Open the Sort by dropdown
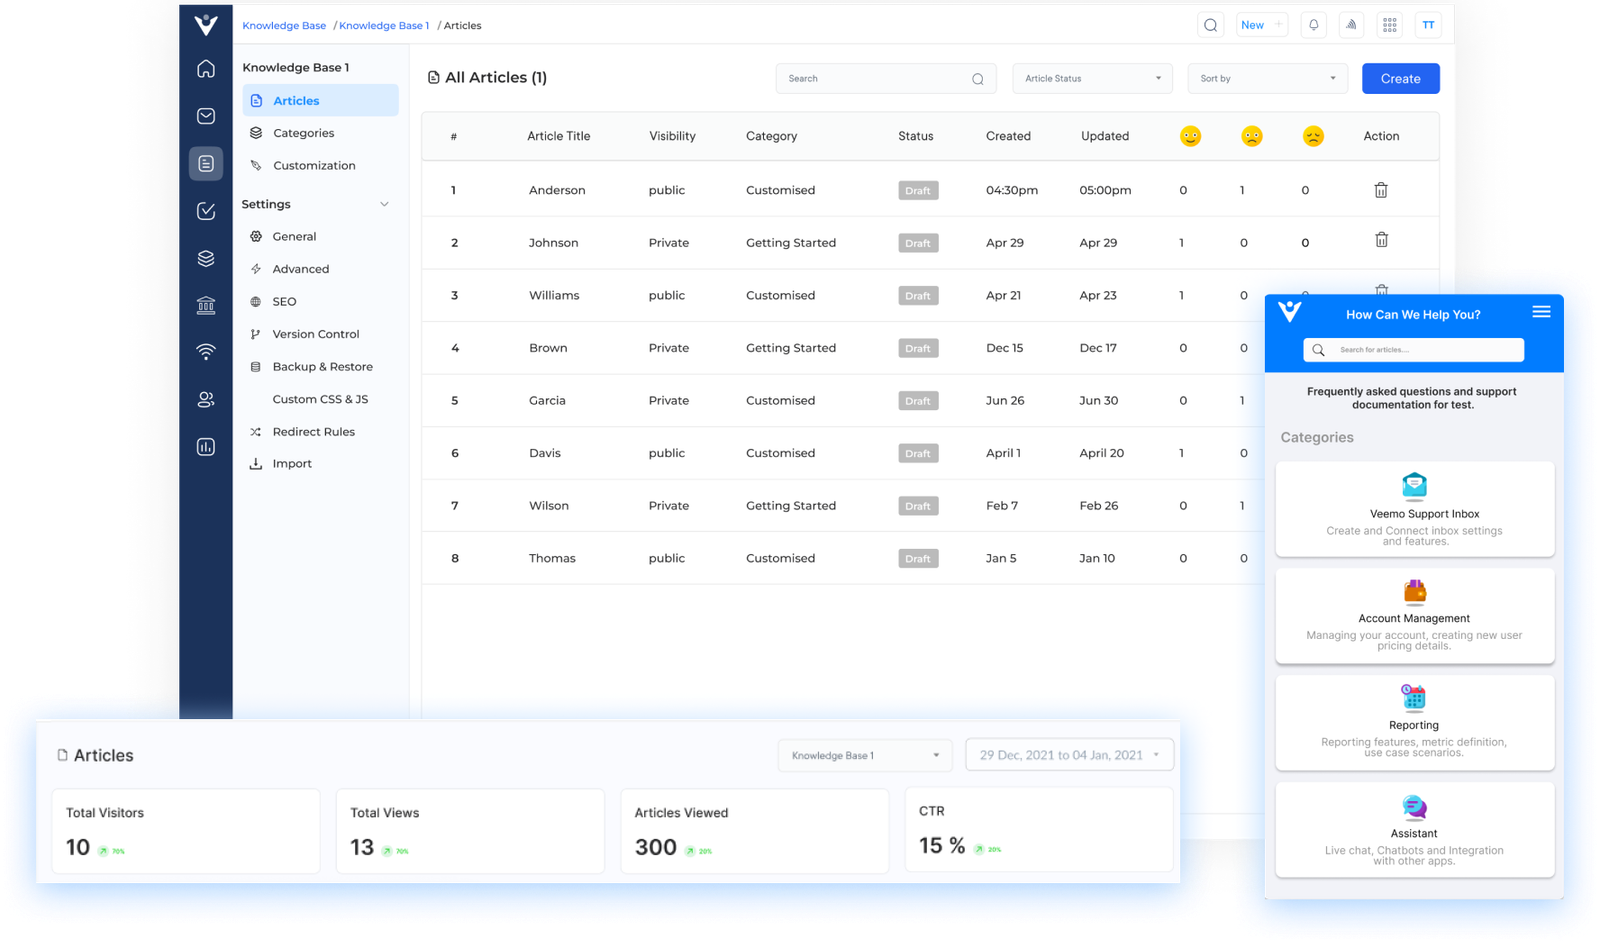 click(x=1267, y=78)
